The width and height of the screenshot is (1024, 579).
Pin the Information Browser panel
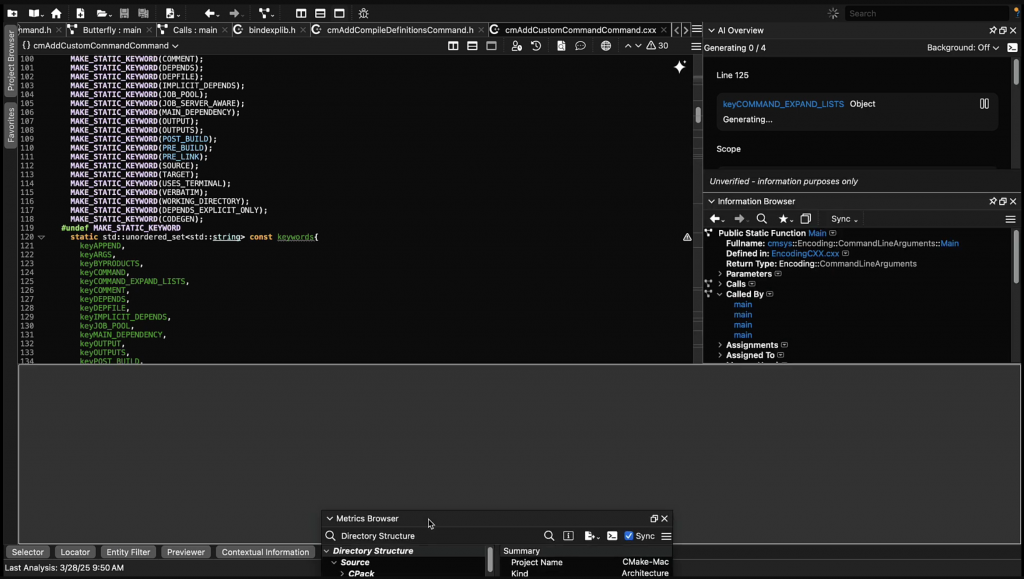993,201
